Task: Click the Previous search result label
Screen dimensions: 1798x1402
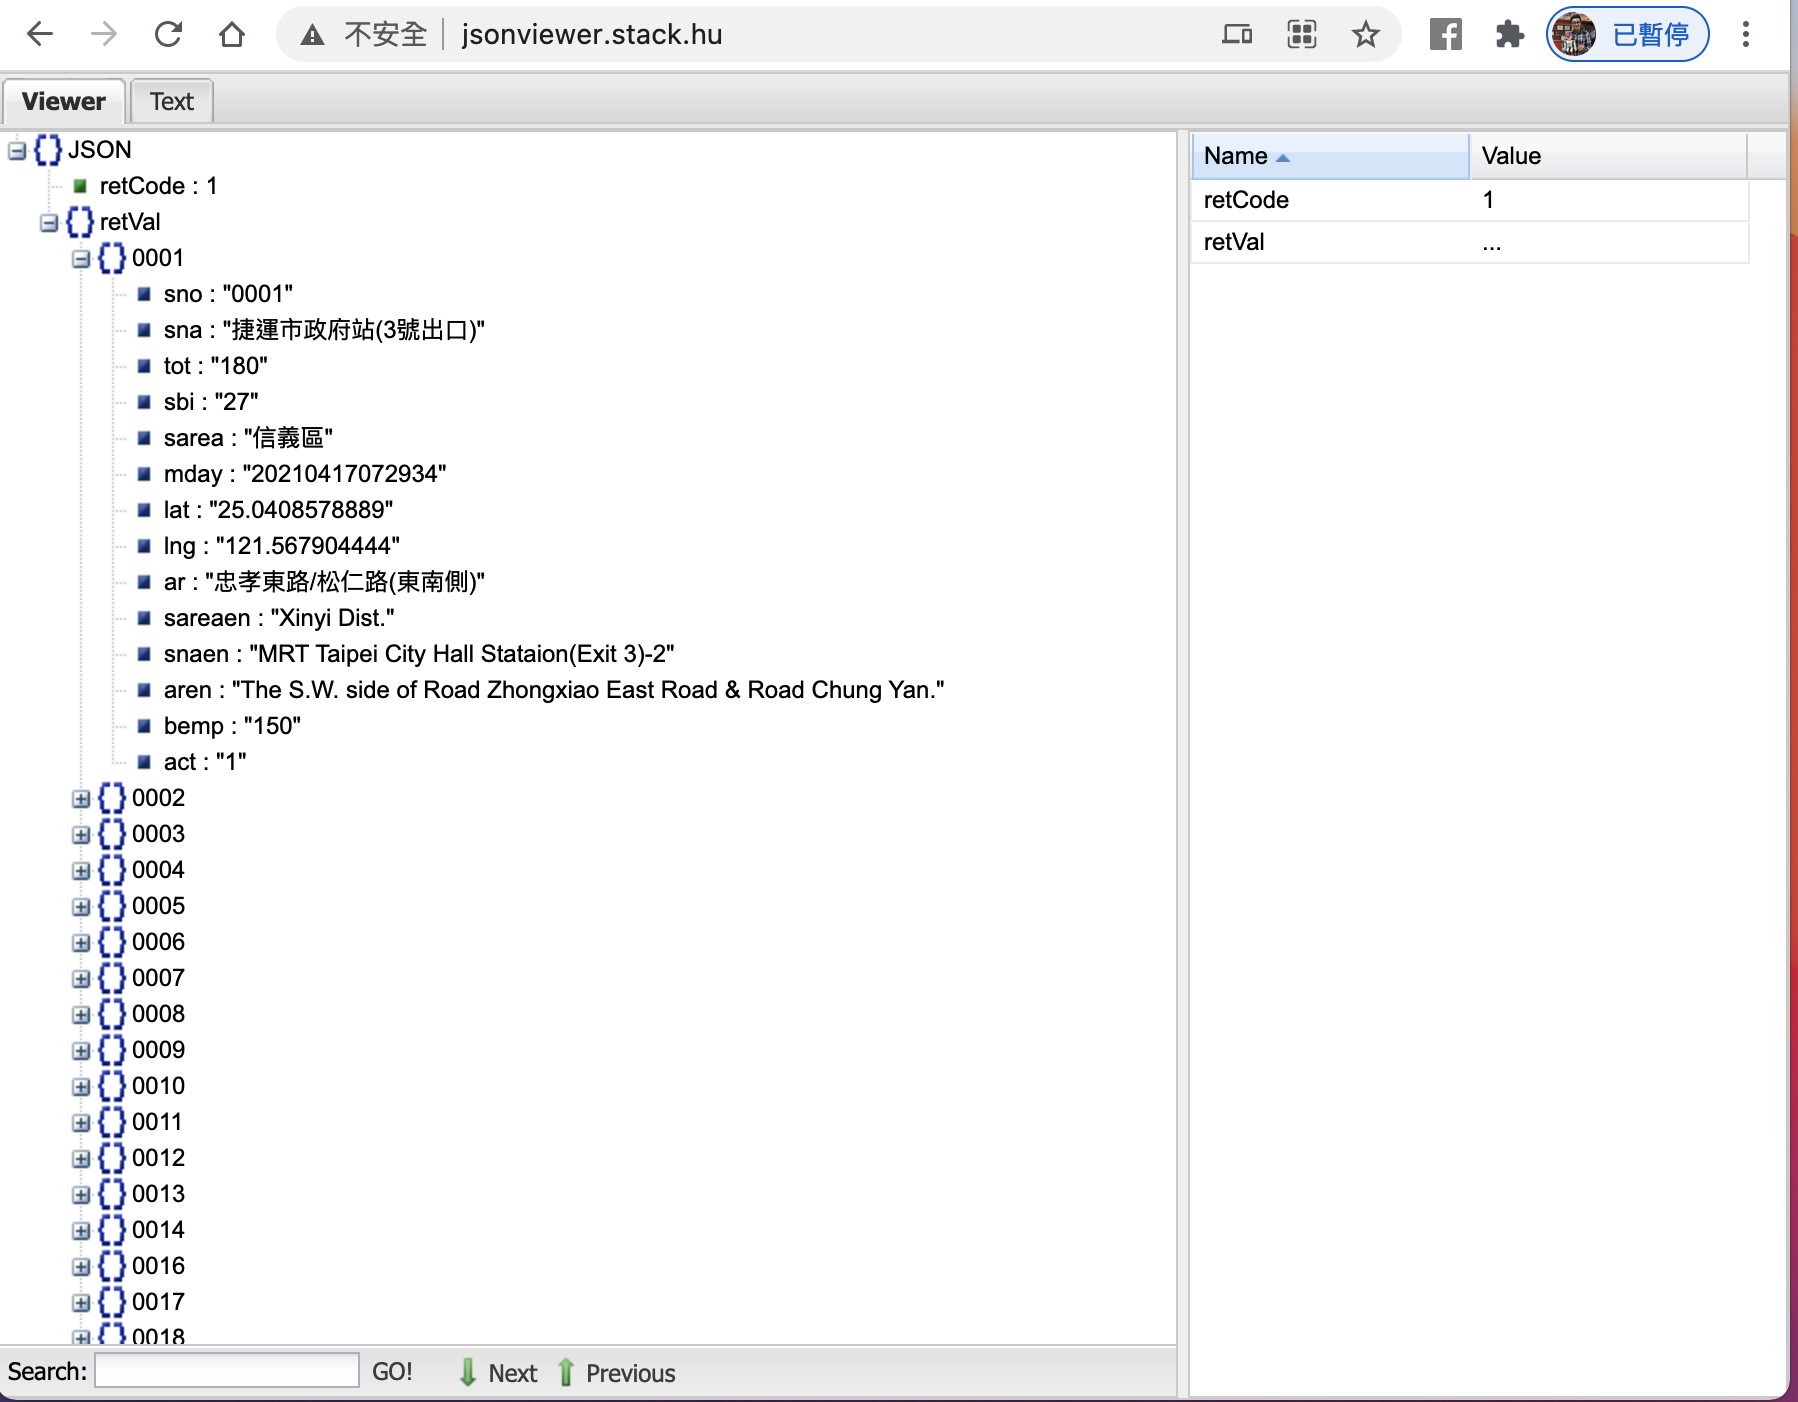Action: click(631, 1373)
